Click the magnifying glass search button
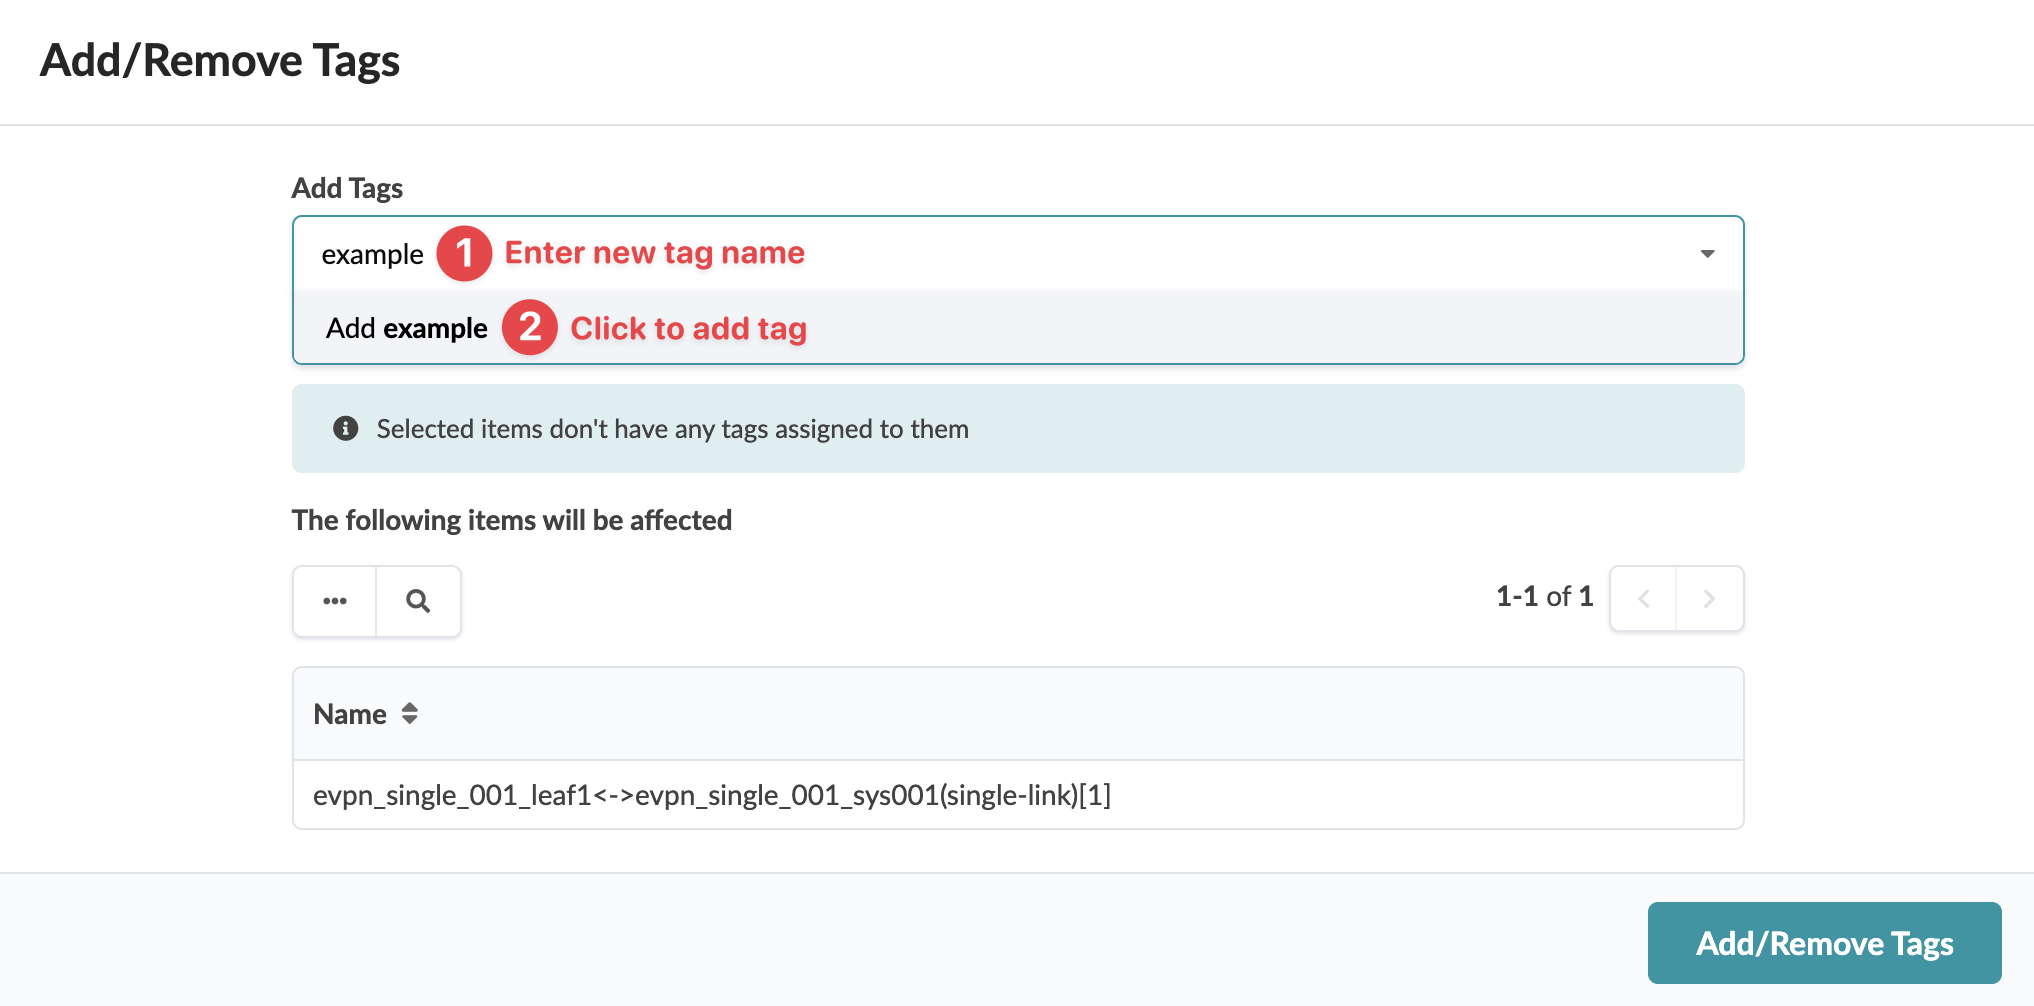Screen dimensions: 2034x1006 [x=418, y=601]
